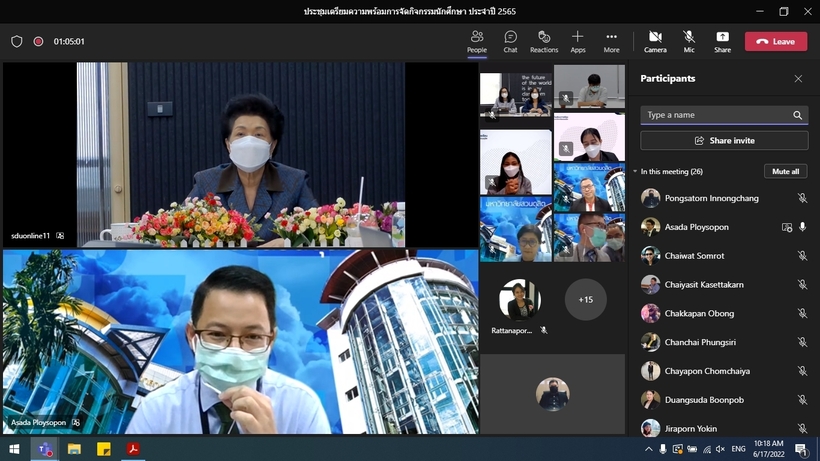This screenshot has height=461, width=820.
Task: Click the Share content button
Action: click(x=722, y=42)
